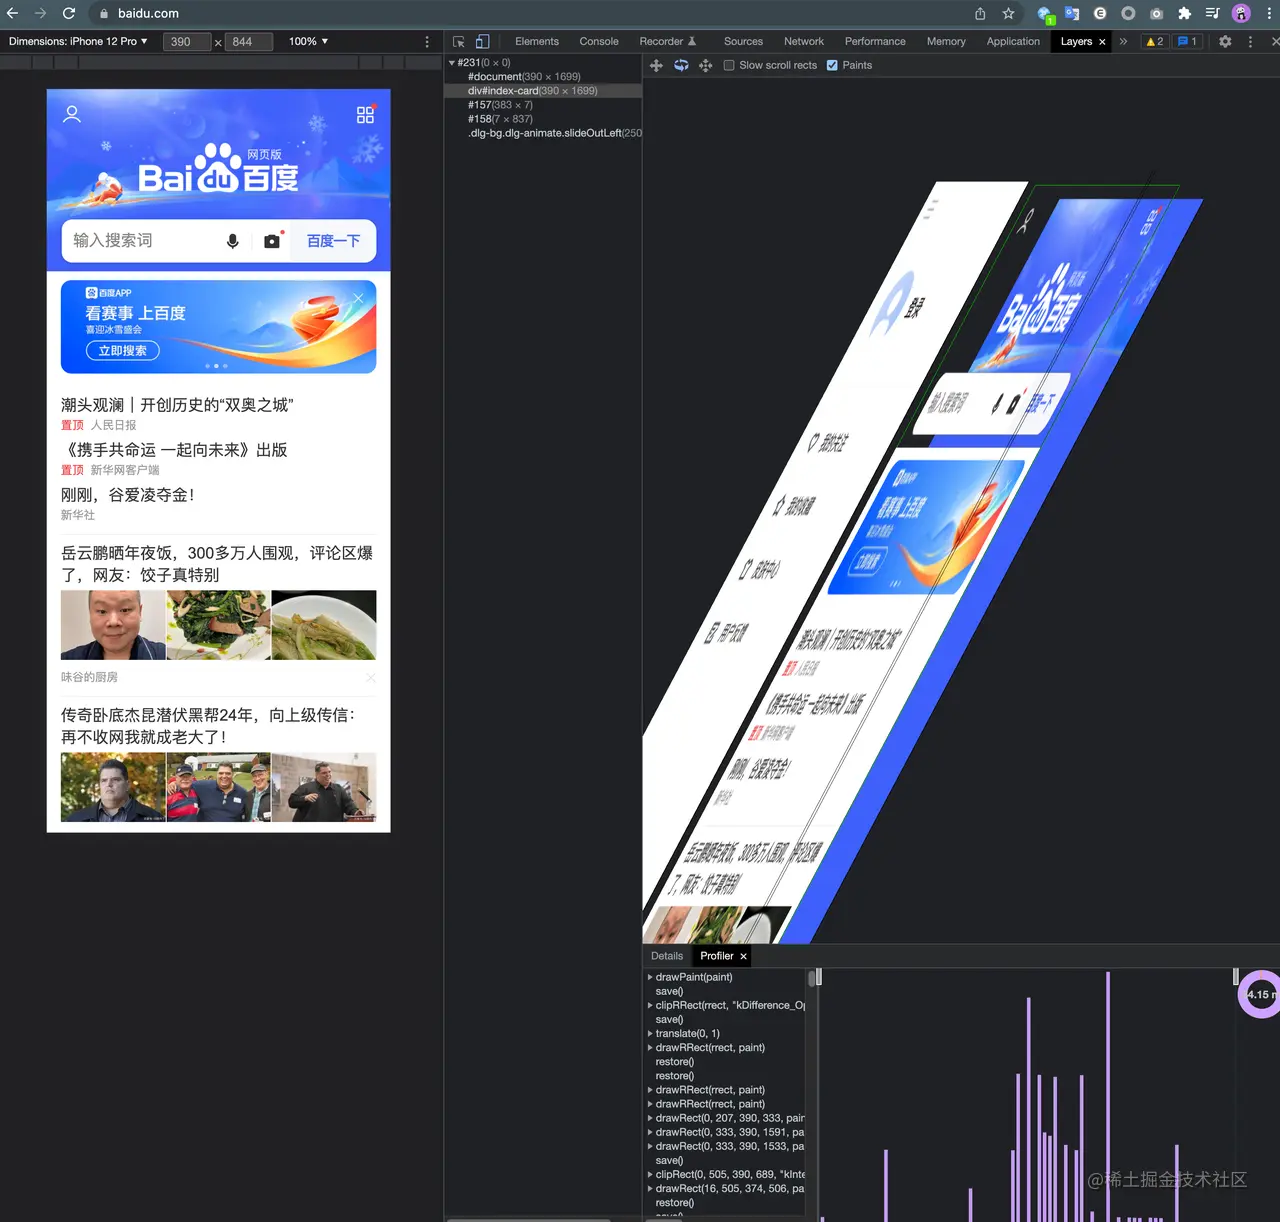The height and width of the screenshot is (1222, 1280).
Task: Tap the 立即搜索 banner button
Action: [x=123, y=351]
